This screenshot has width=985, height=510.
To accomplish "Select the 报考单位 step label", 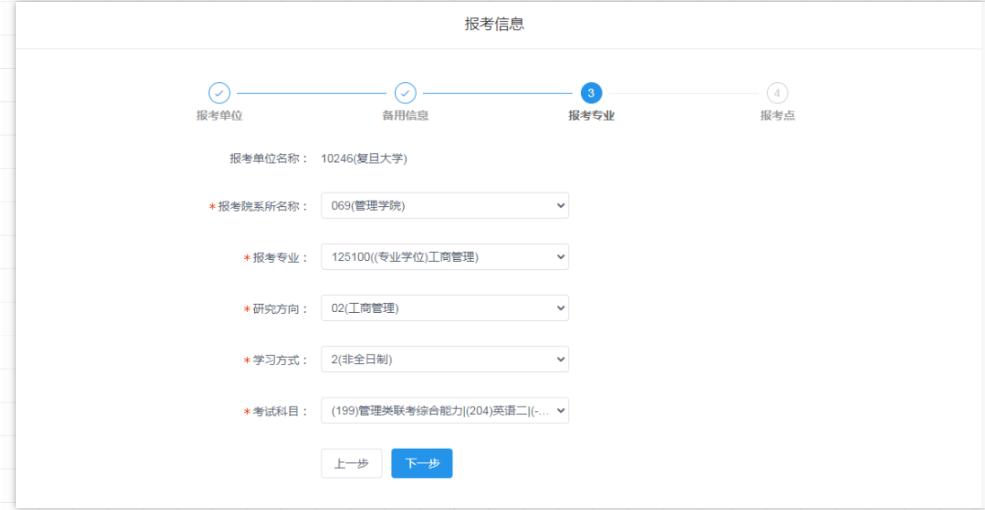I will tap(219, 116).
